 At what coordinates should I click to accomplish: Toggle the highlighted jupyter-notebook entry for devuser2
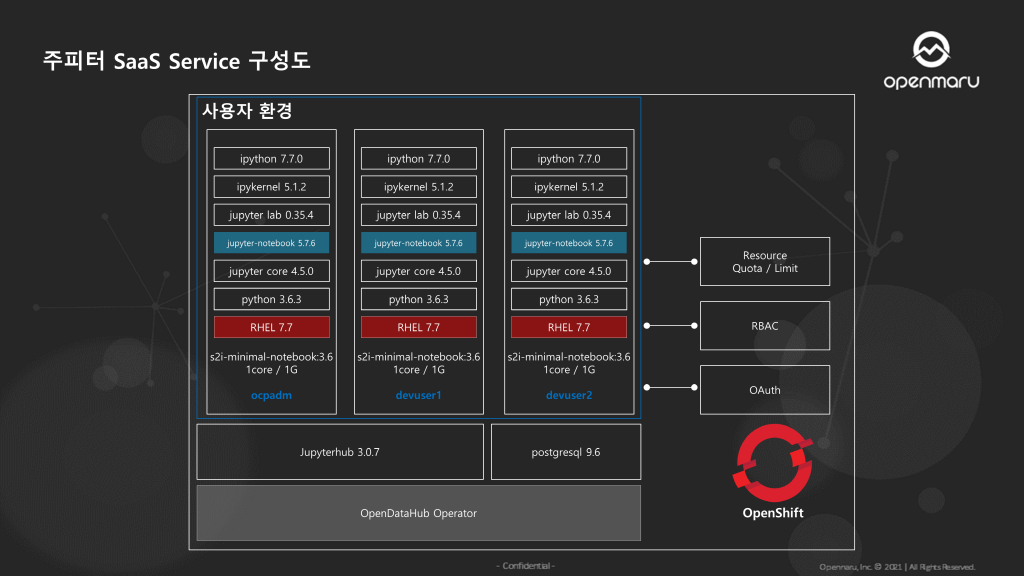point(568,242)
